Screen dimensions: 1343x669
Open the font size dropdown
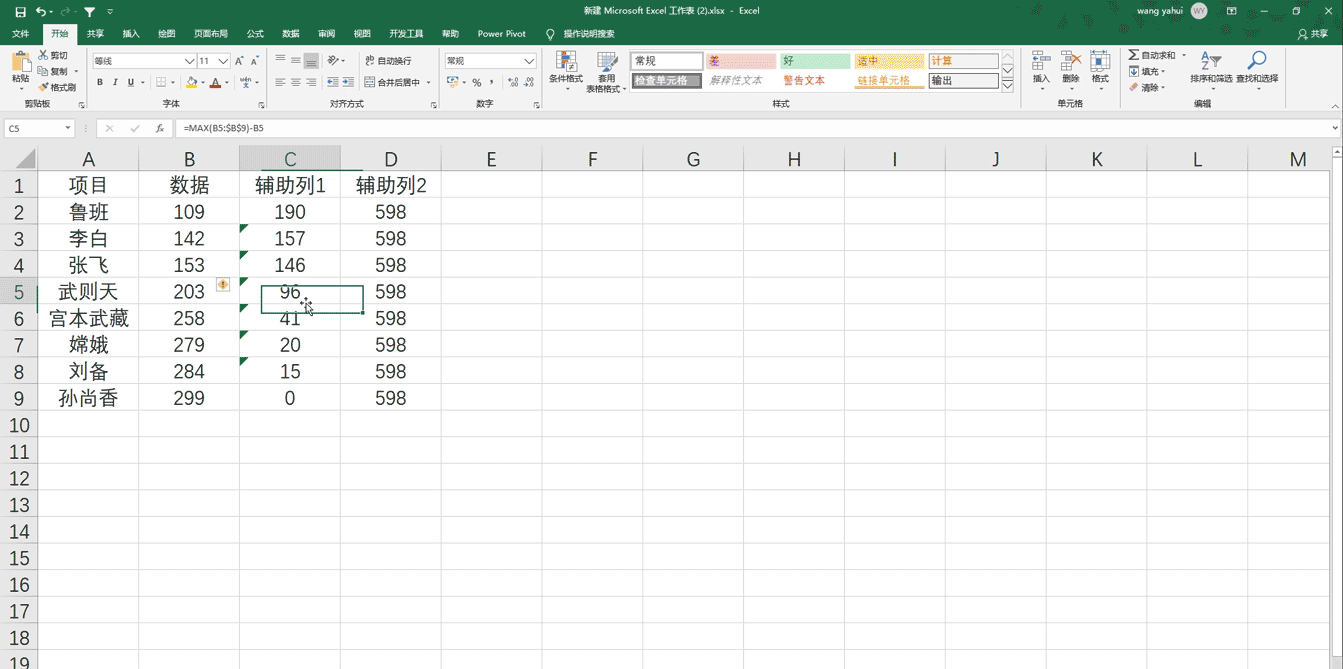pyautogui.click(x=223, y=61)
